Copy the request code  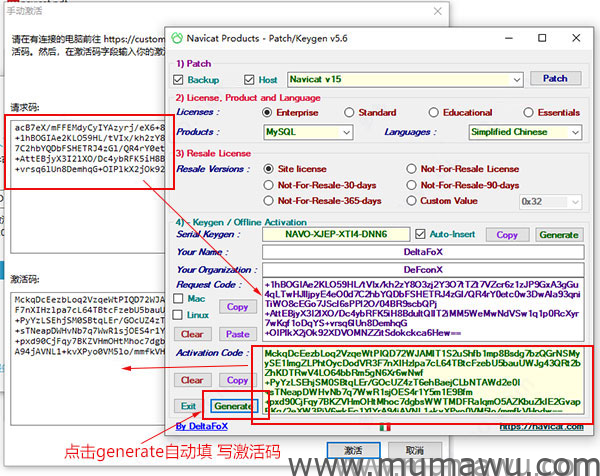pyautogui.click(x=238, y=307)
